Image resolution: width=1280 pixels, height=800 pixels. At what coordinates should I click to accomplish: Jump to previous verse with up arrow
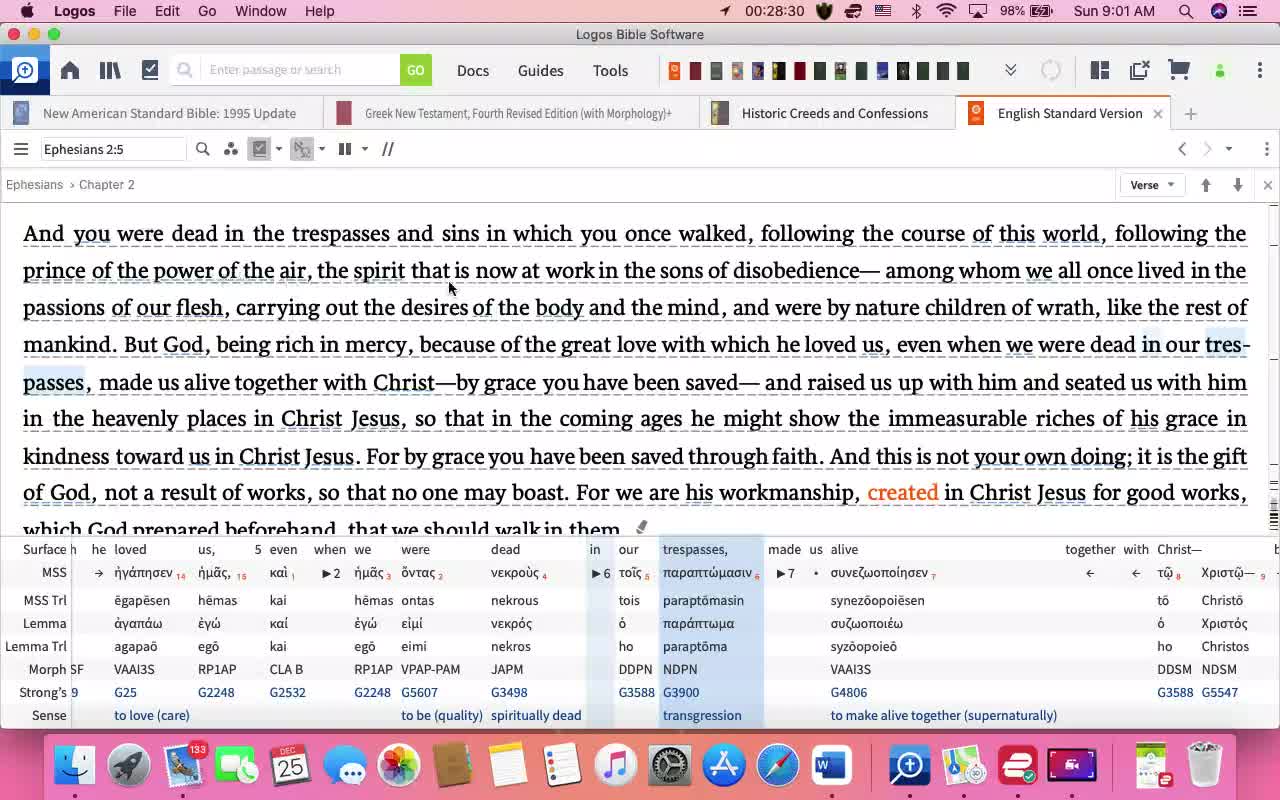click(x=1206, y=185)
